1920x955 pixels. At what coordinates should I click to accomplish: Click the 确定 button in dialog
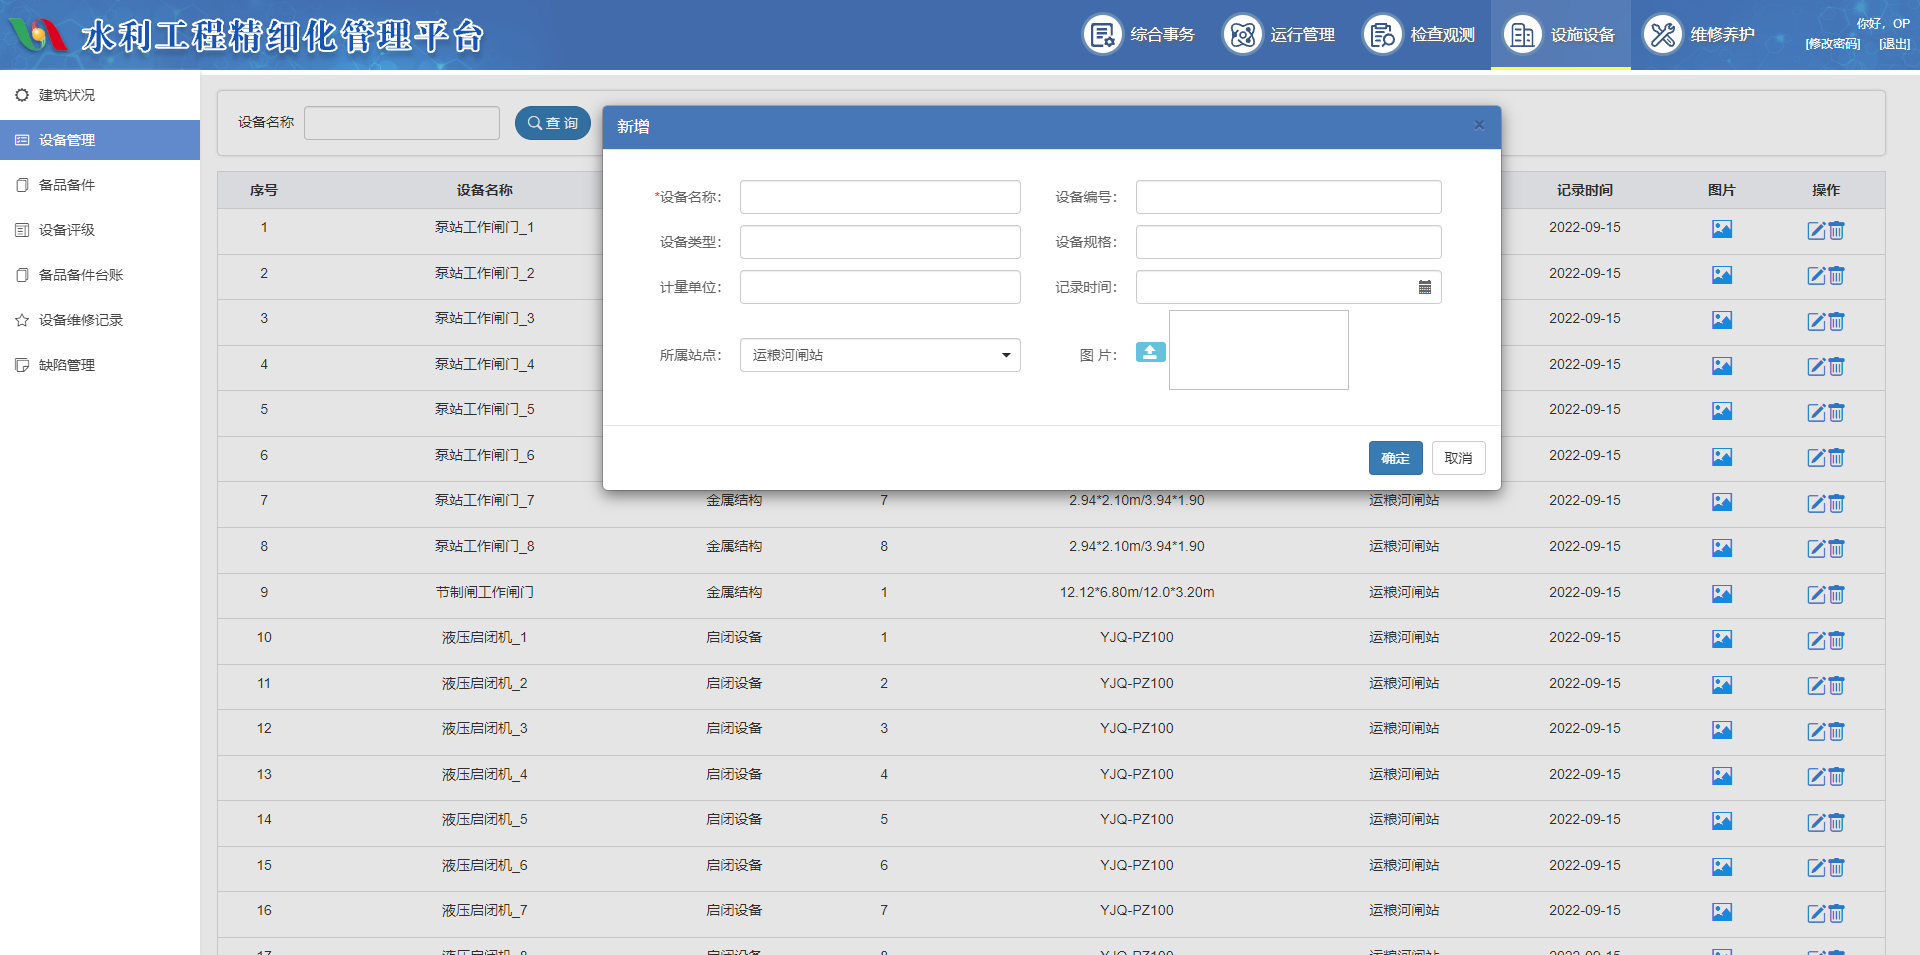tap(1395, 458)
